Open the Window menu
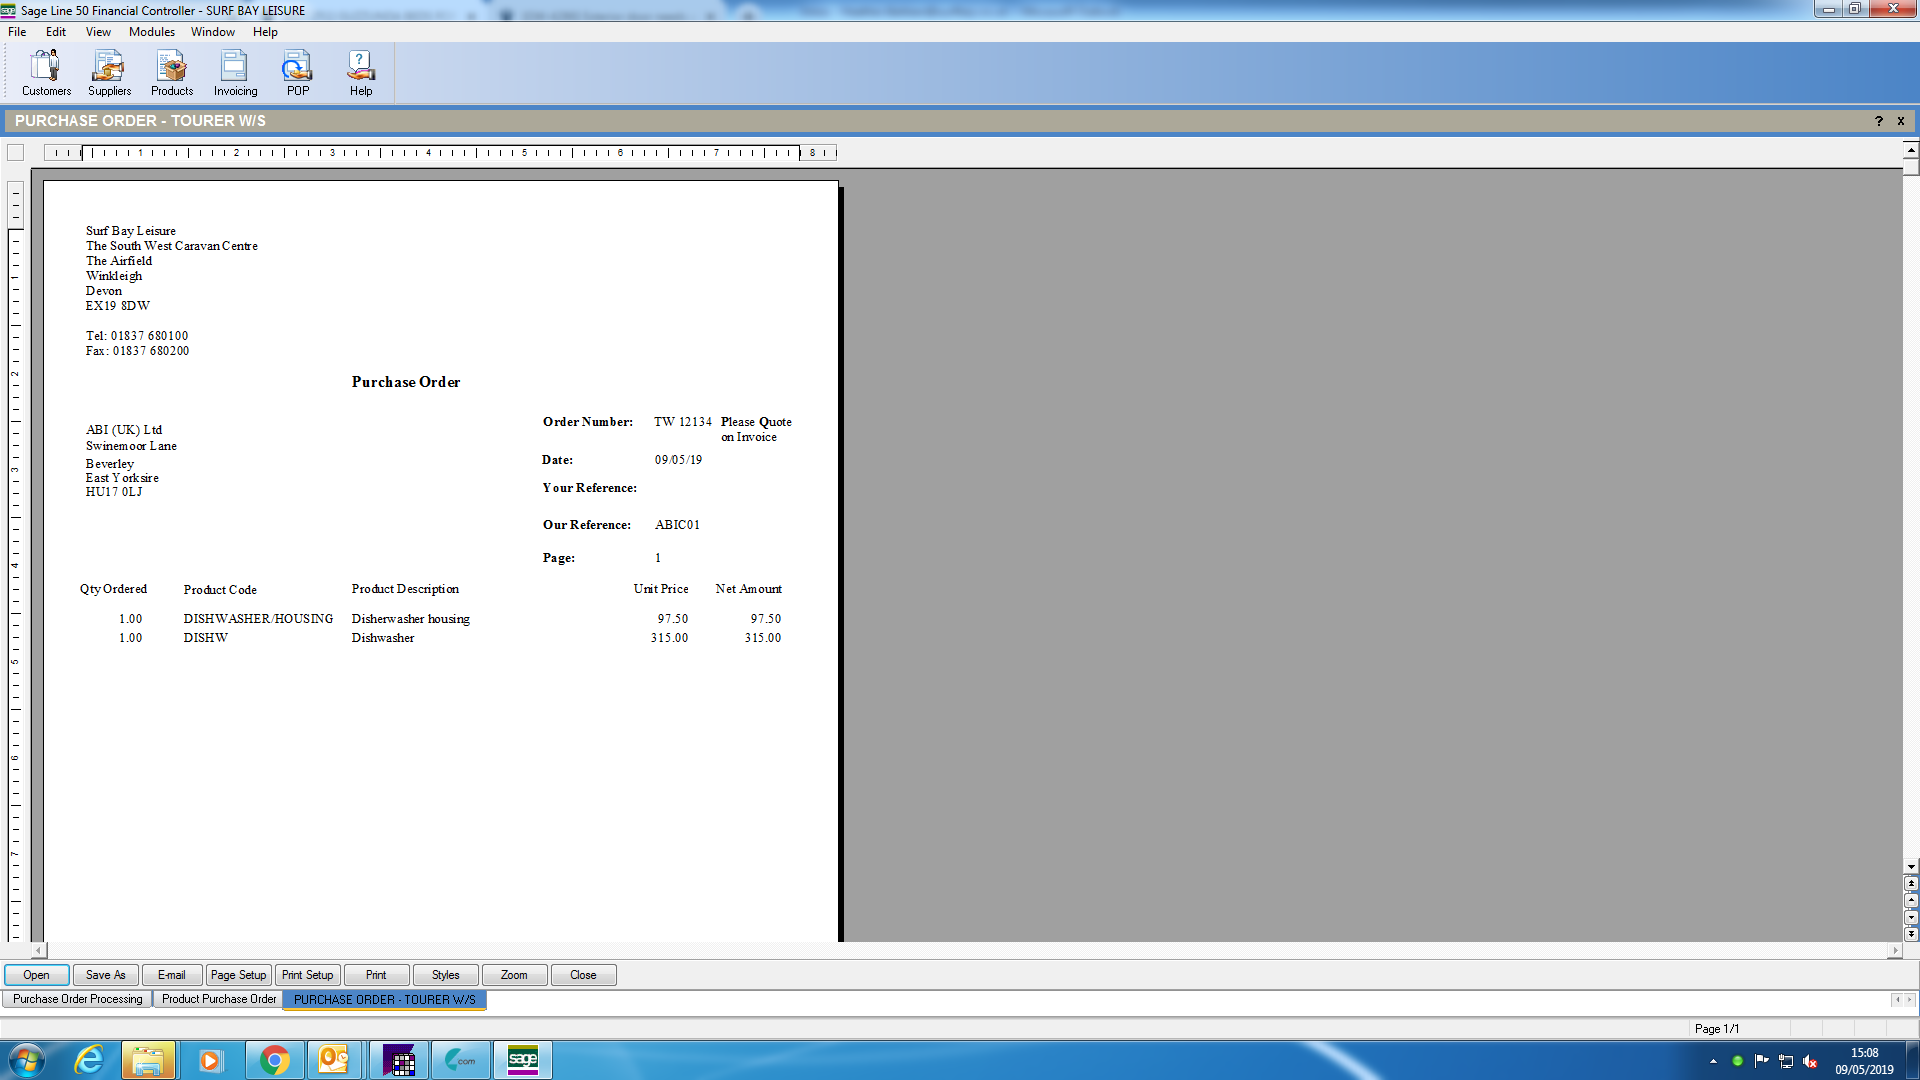Viewport: 1920px width, 1080px height. click(213, 32)
